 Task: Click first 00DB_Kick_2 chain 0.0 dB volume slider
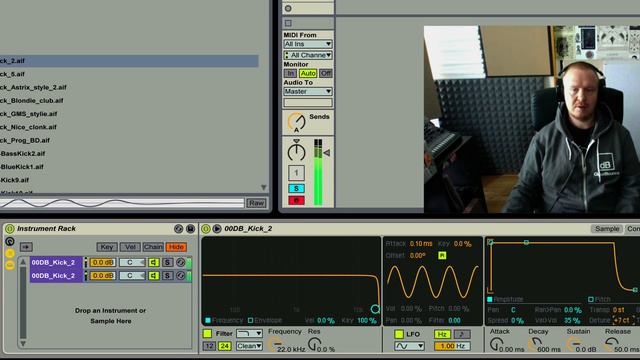[x=102, y=262]
